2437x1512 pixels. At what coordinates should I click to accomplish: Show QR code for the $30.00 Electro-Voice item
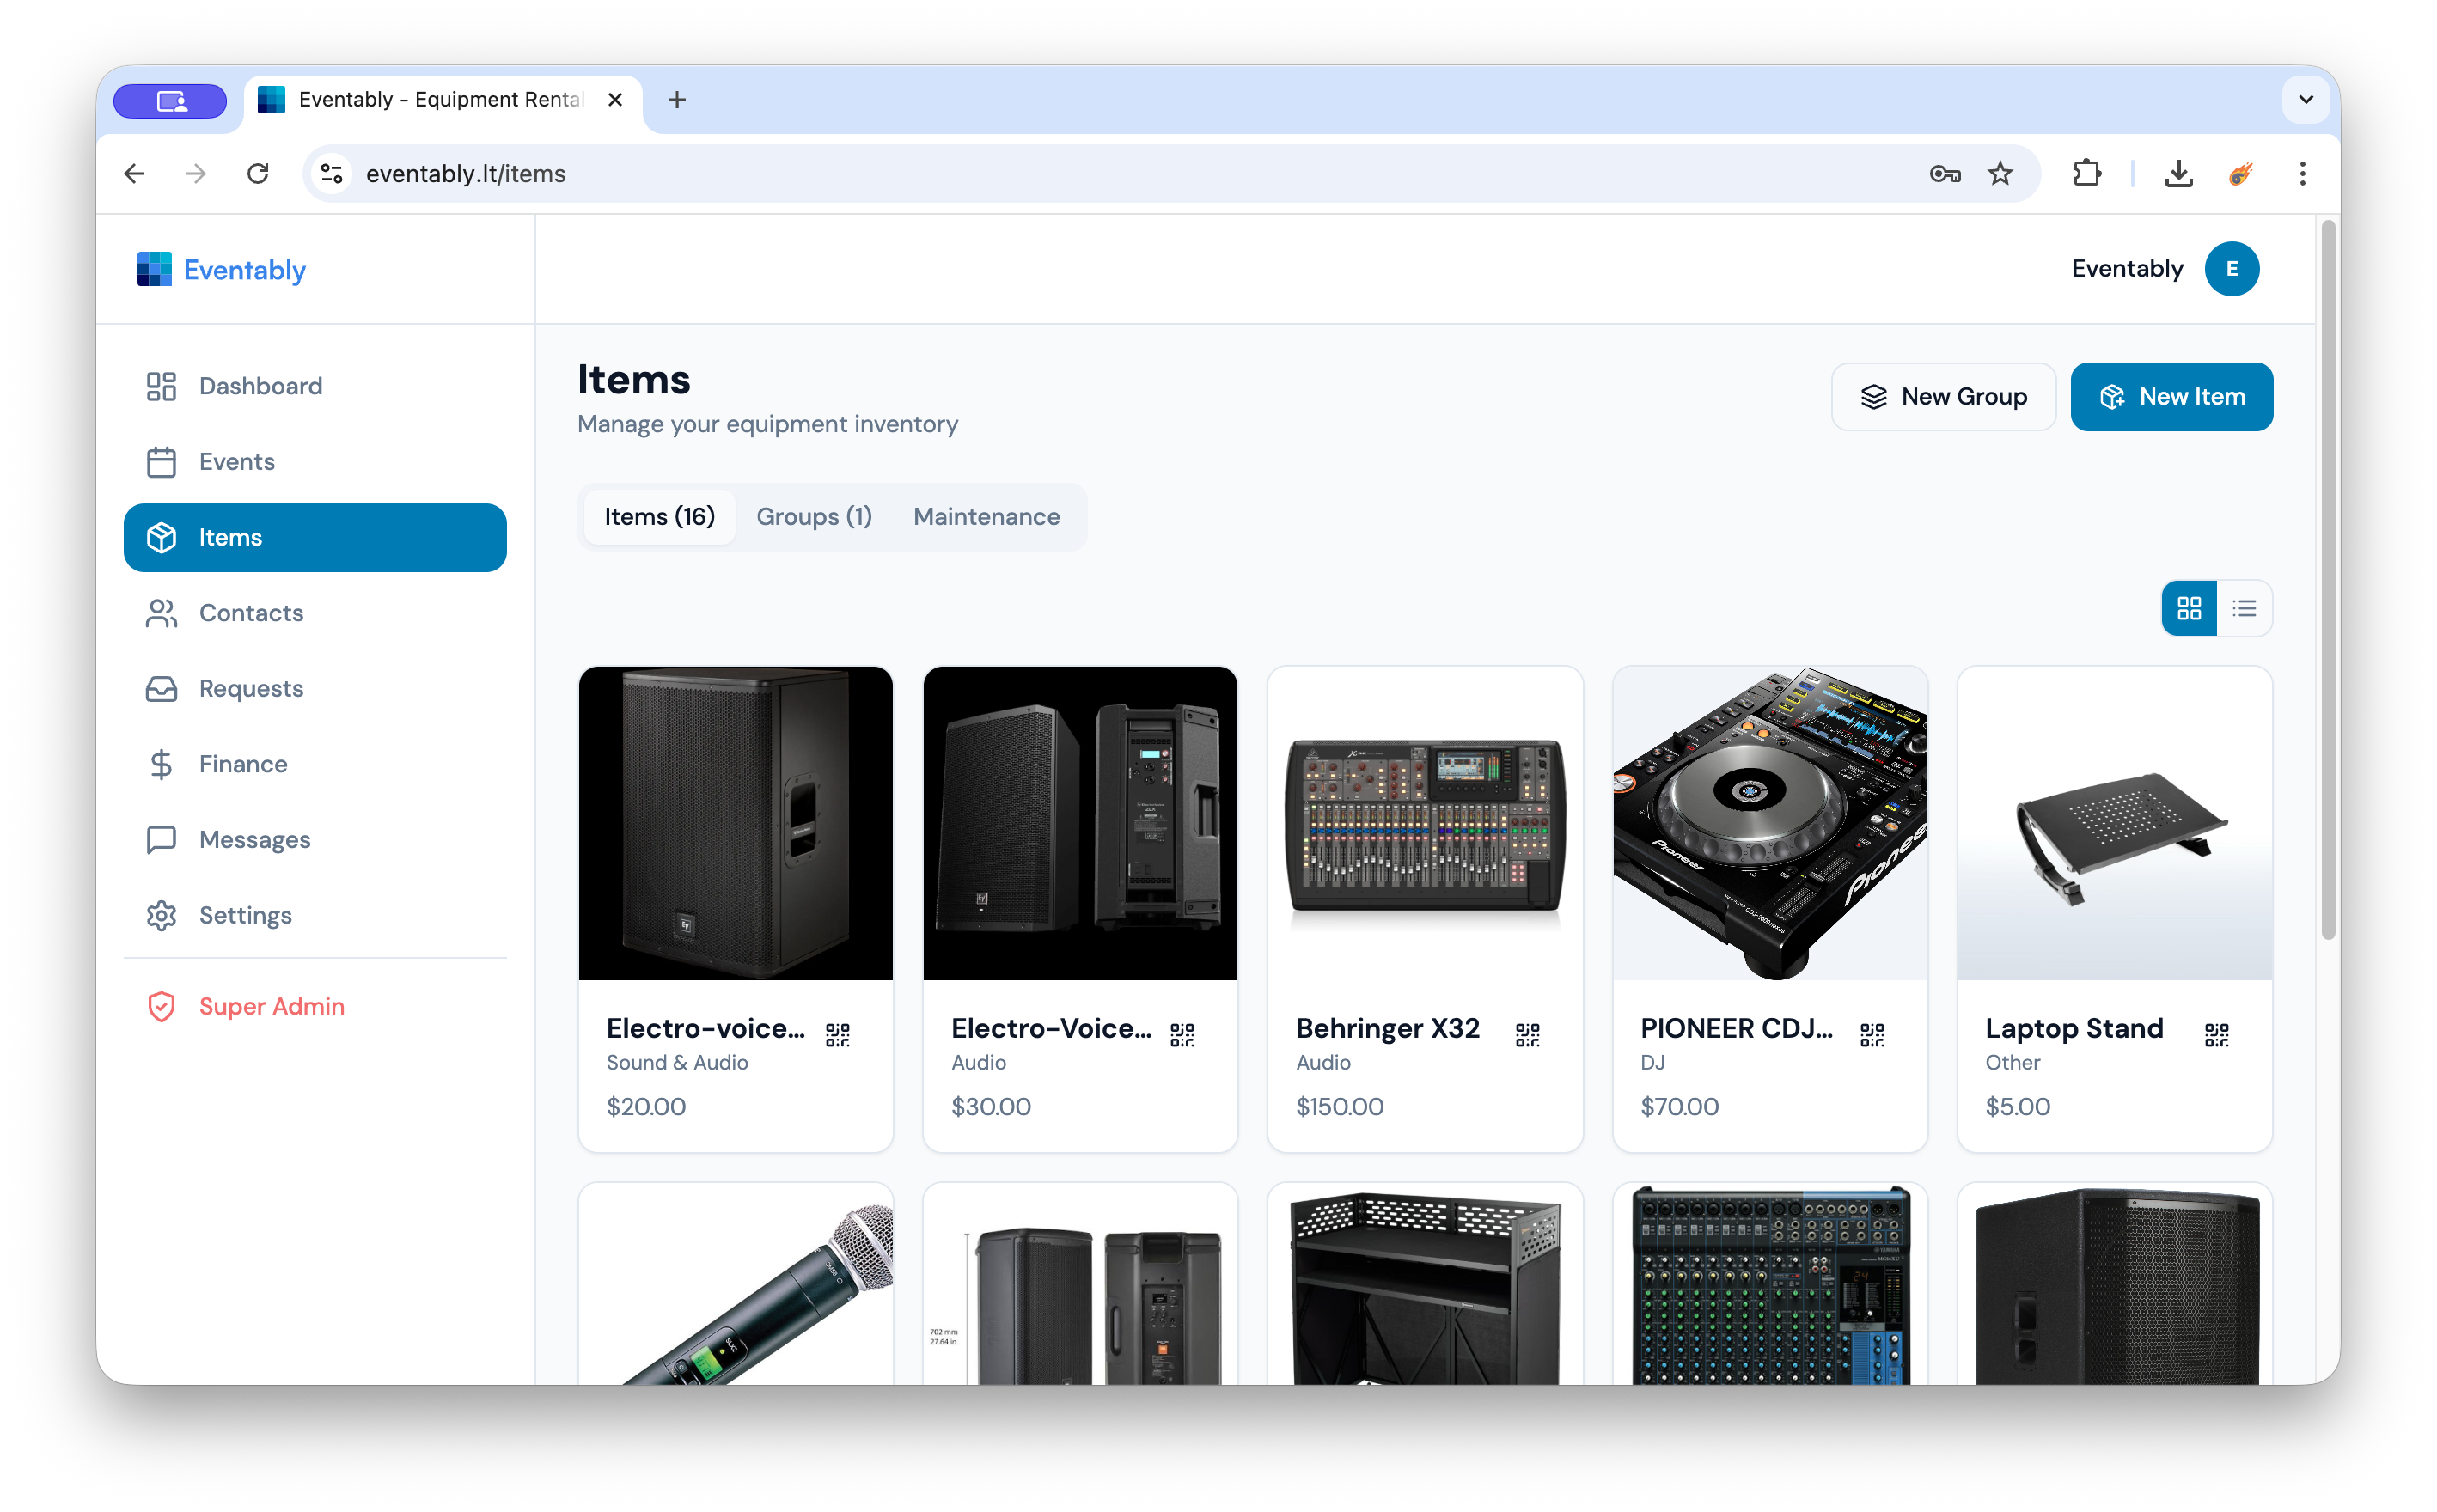tap(1182, 1034)
